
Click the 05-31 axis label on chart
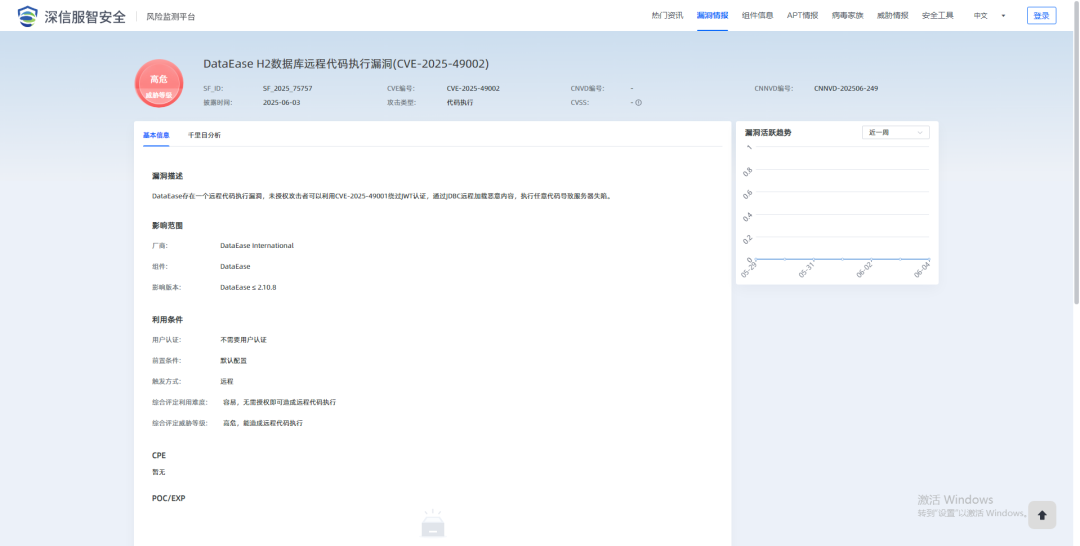(807, 269)
